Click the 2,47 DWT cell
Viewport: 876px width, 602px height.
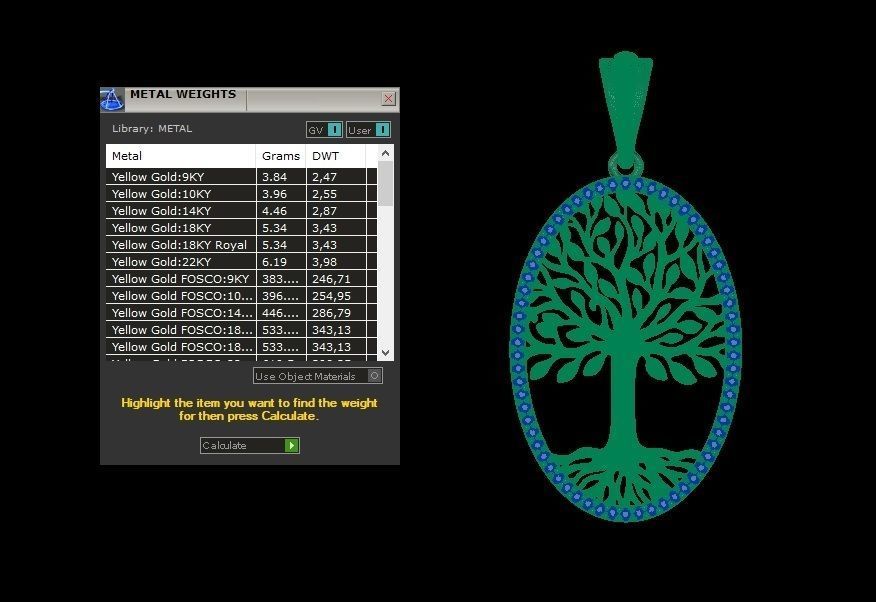tap(336, 176)
